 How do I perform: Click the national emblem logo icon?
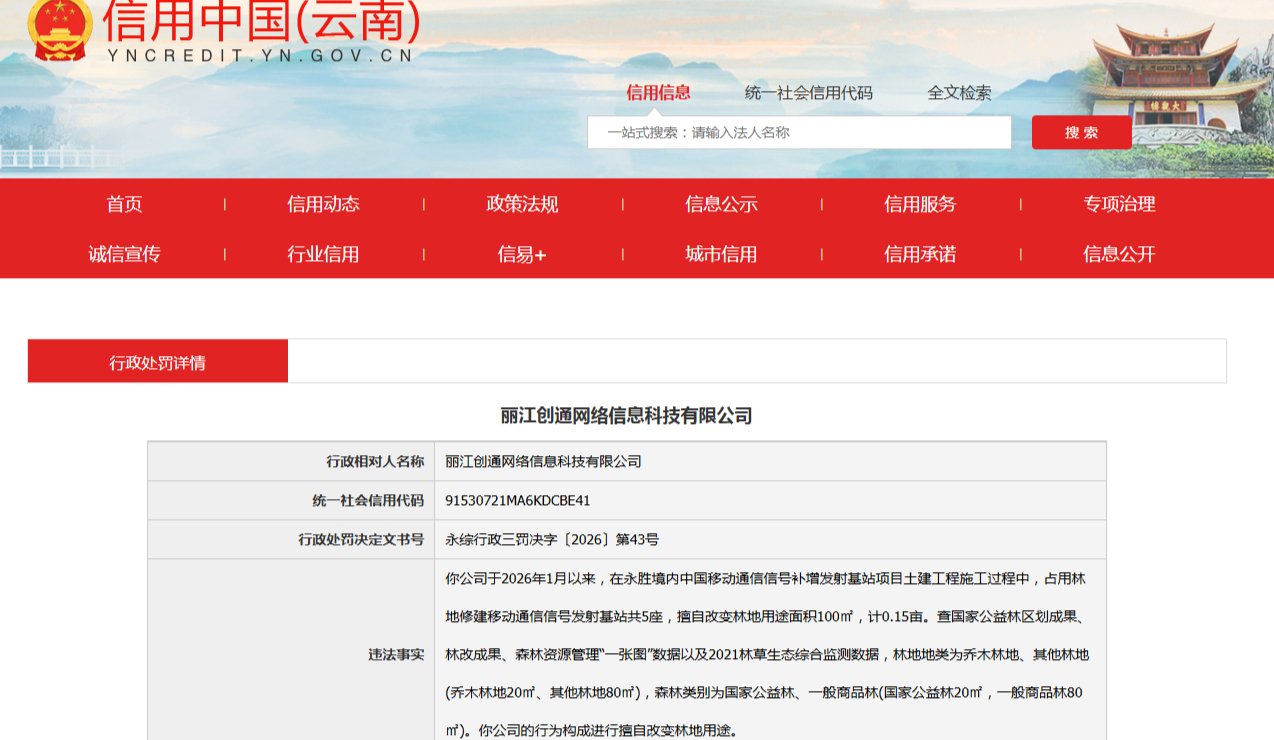pyautogui.click(x=58, y=31)
